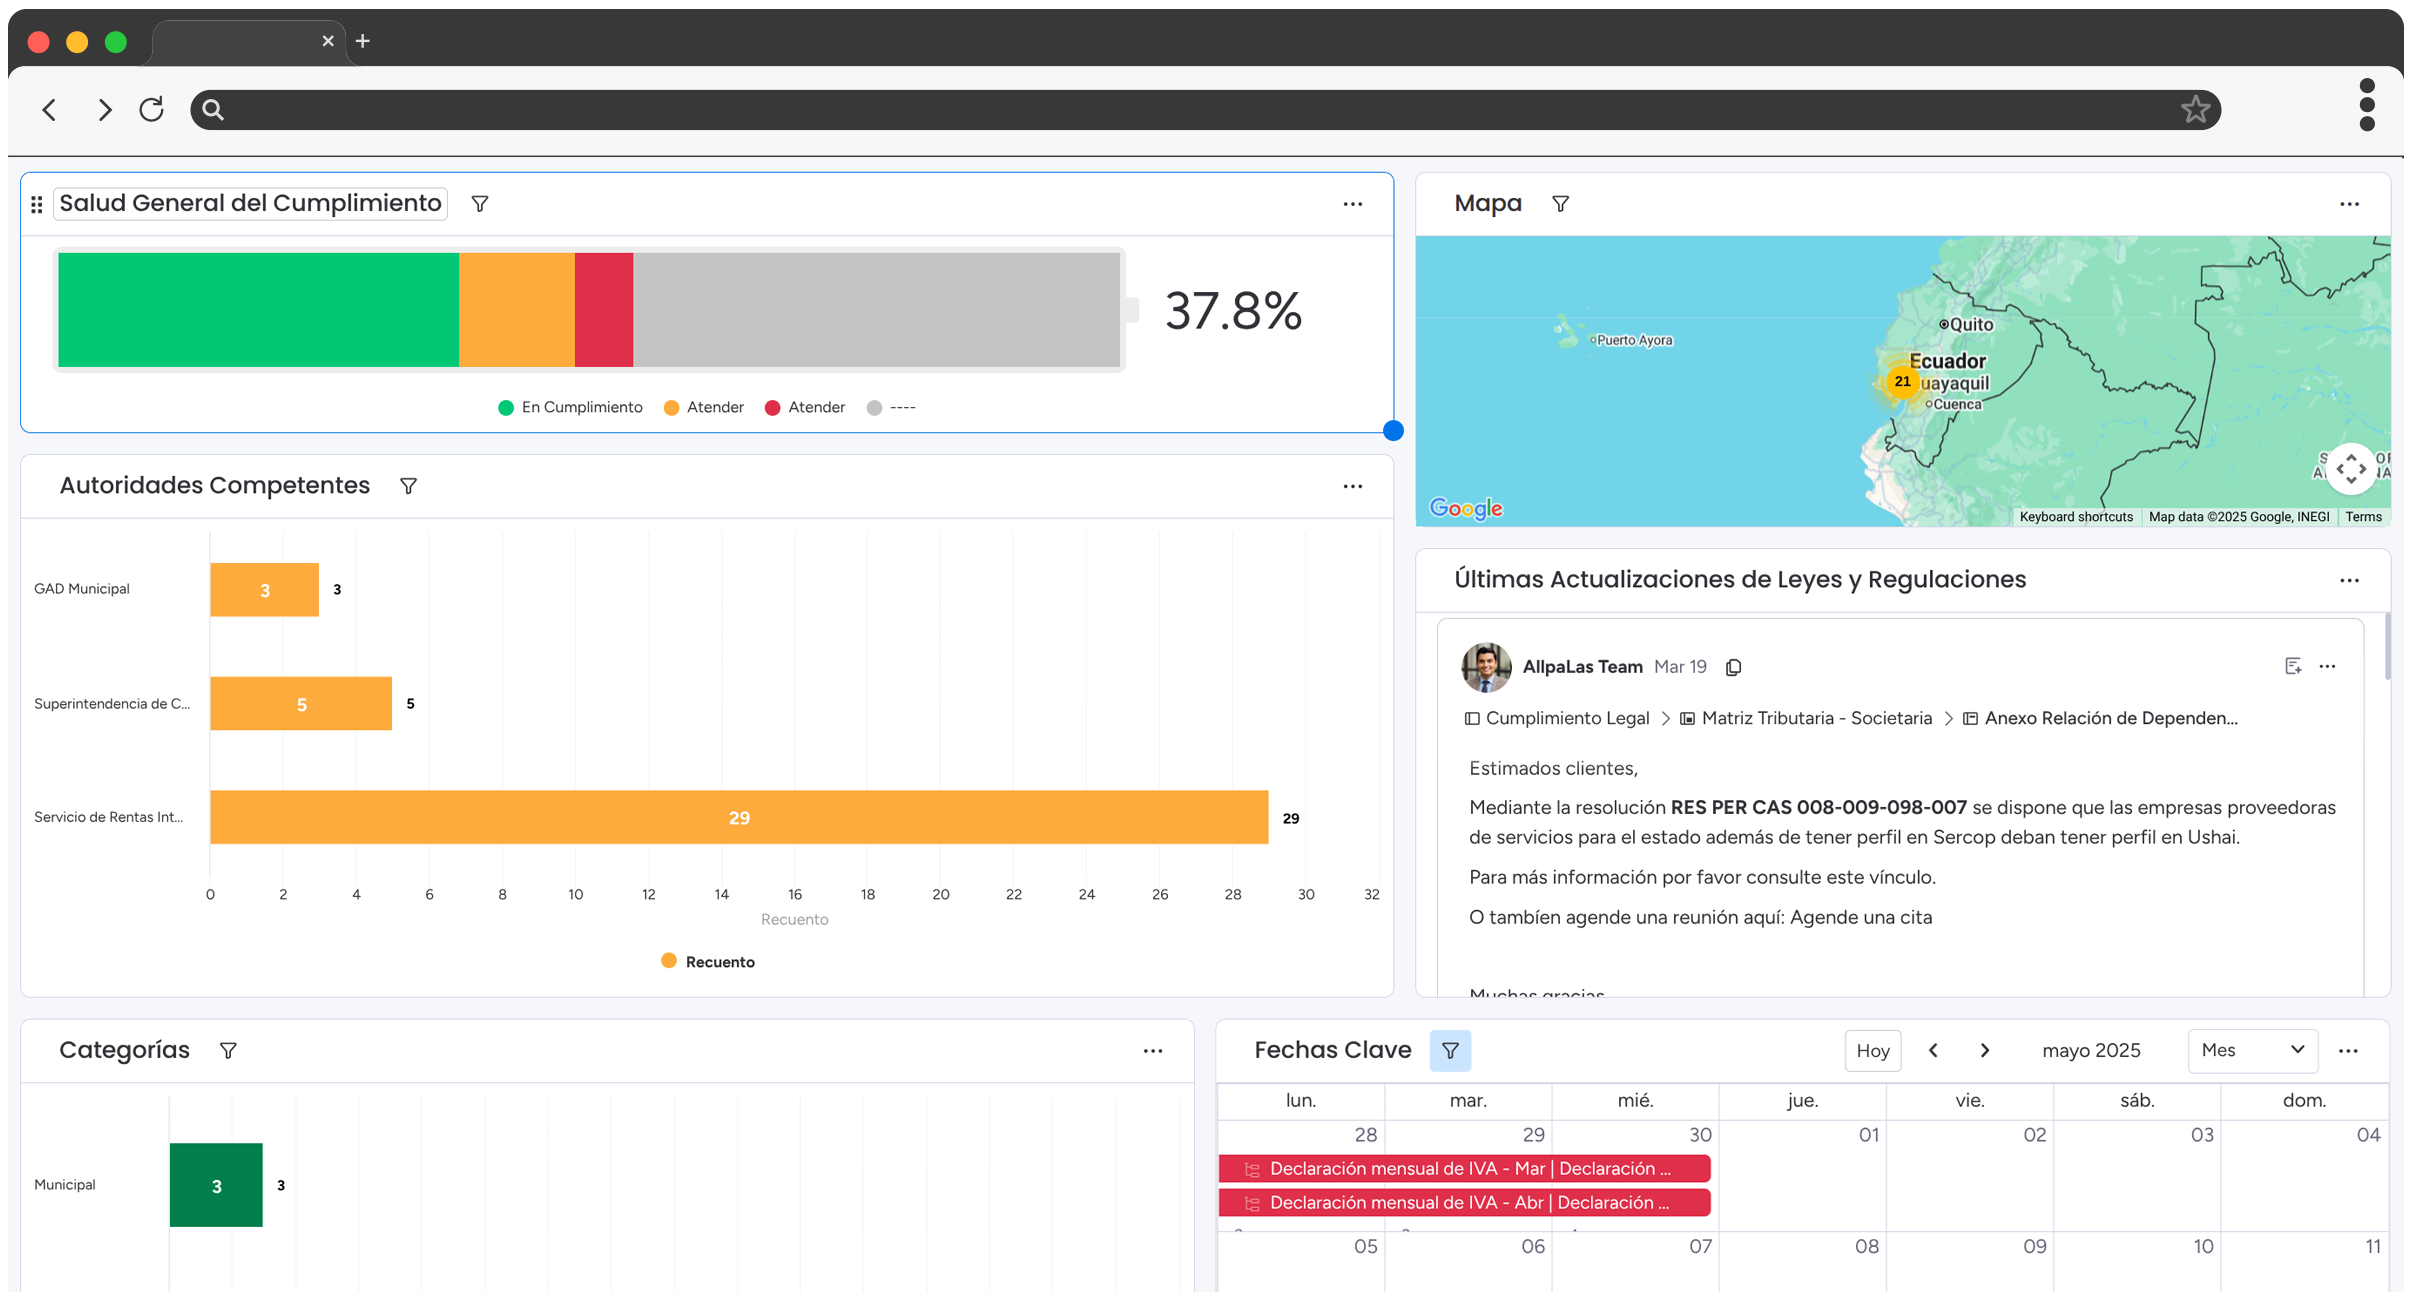Bookmark page with the star icon
This screenshot has height=1292, width=2413.
pyautogui.click(x=2195, y=109)
